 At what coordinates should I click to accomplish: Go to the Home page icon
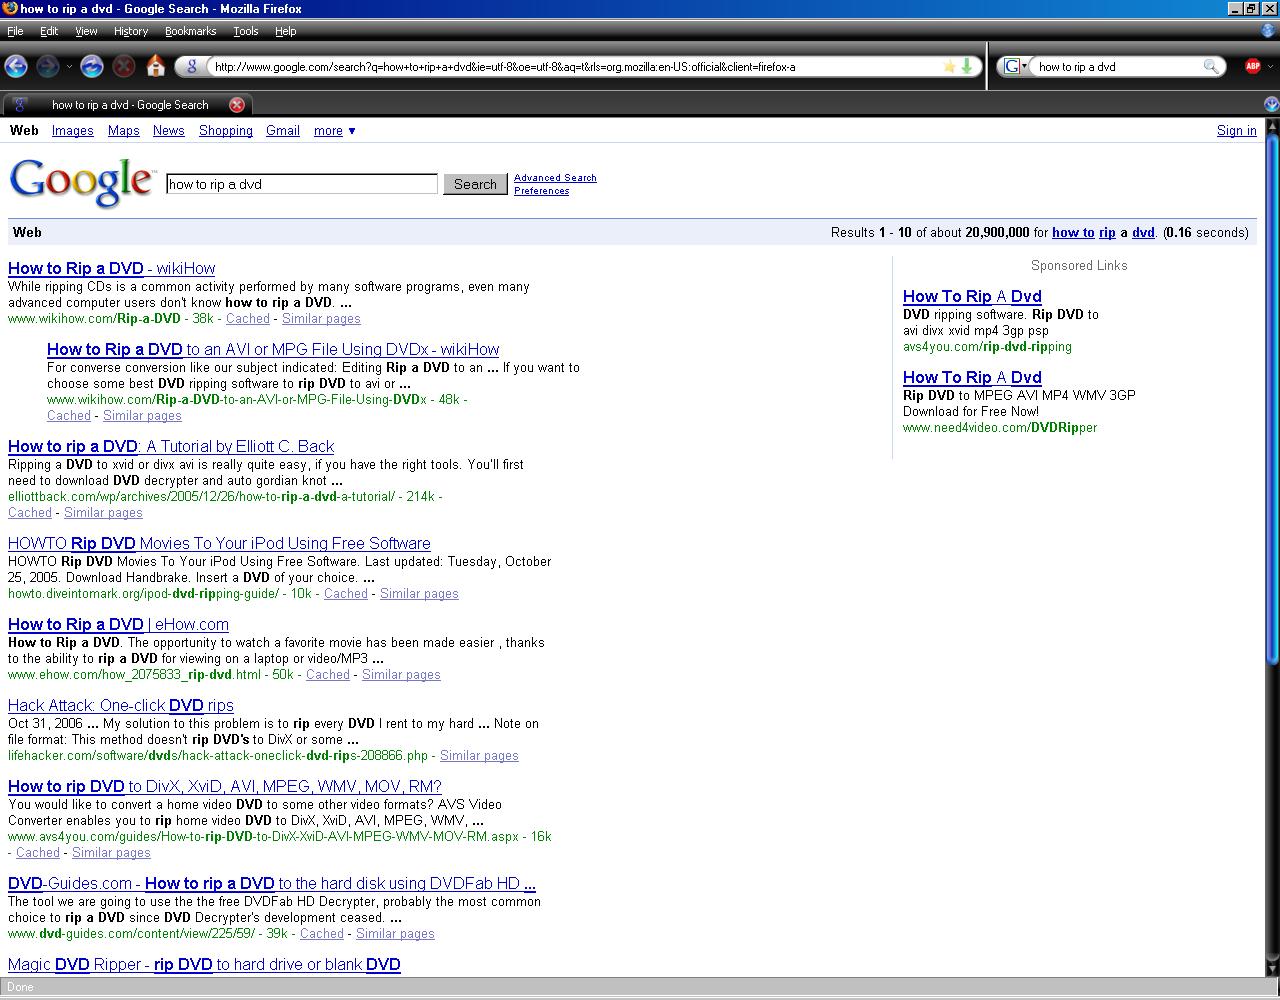pyautogui.click(x=156, y=67)
